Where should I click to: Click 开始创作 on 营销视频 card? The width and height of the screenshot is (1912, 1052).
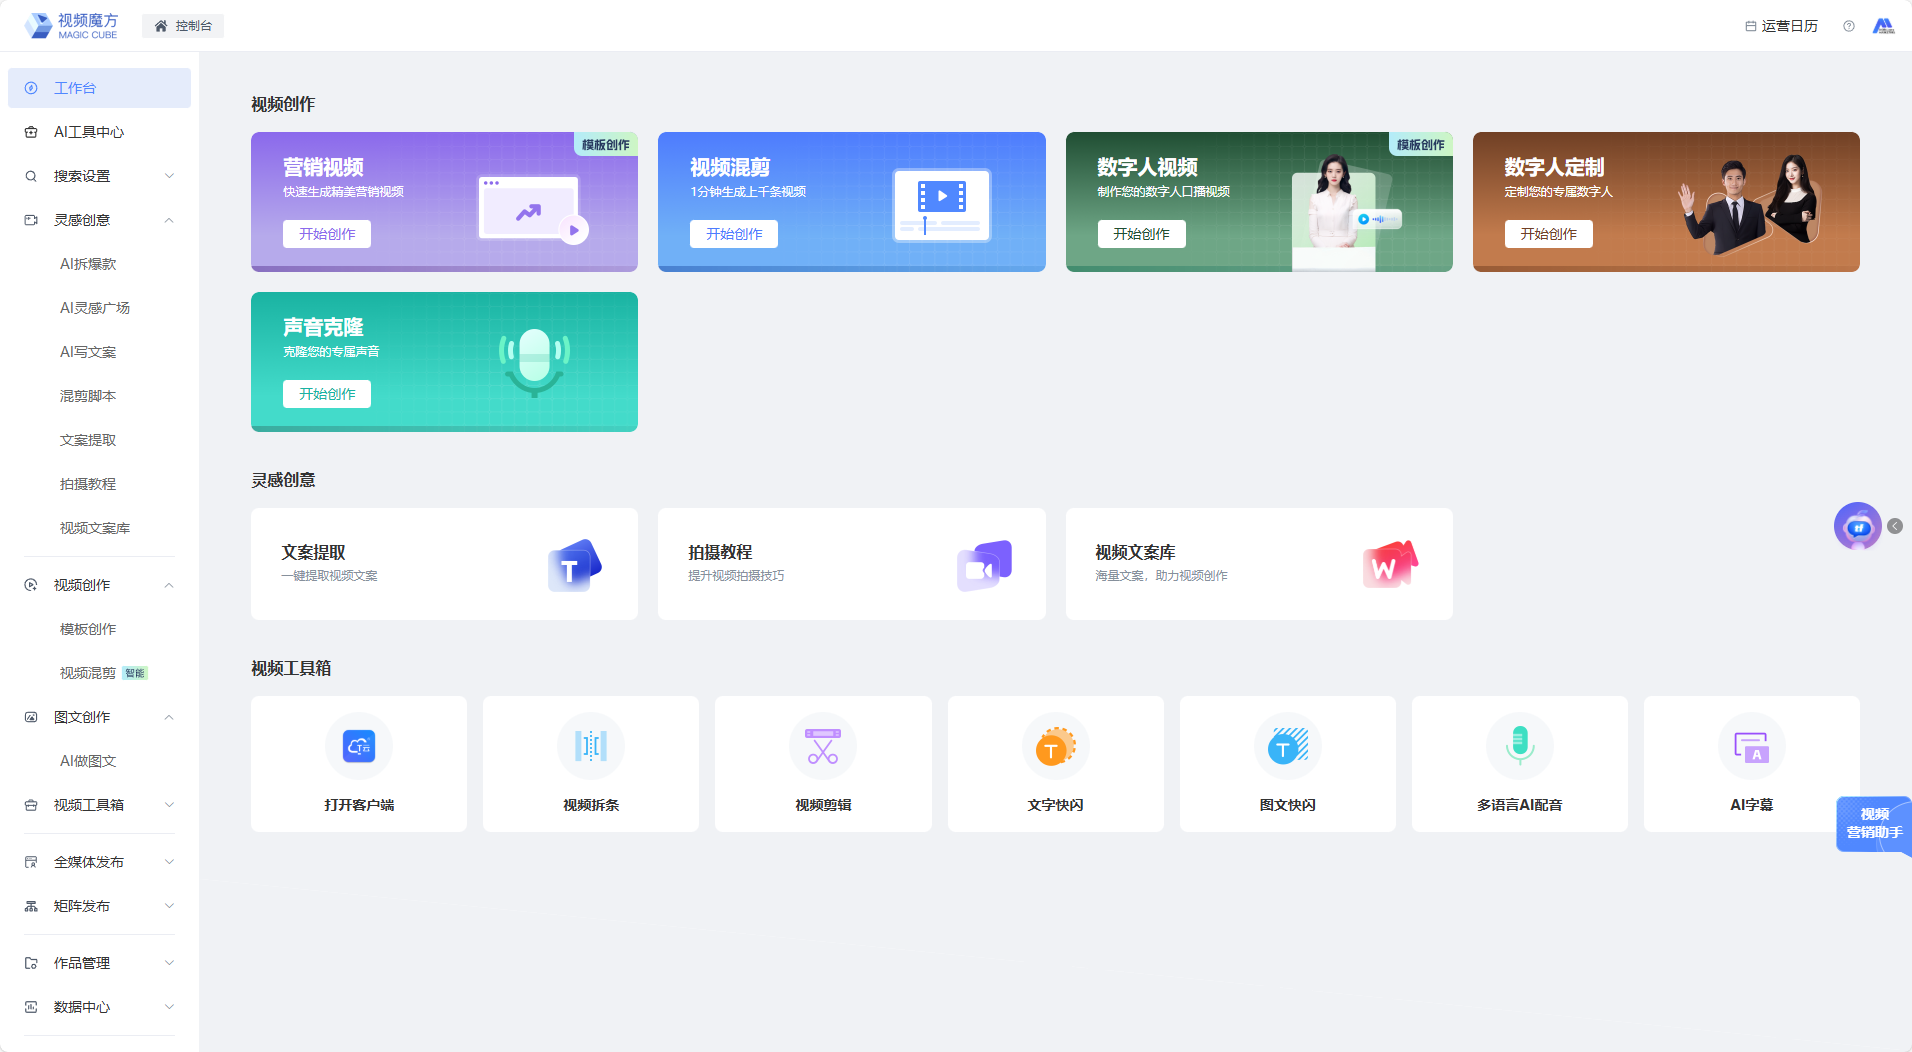327,234
